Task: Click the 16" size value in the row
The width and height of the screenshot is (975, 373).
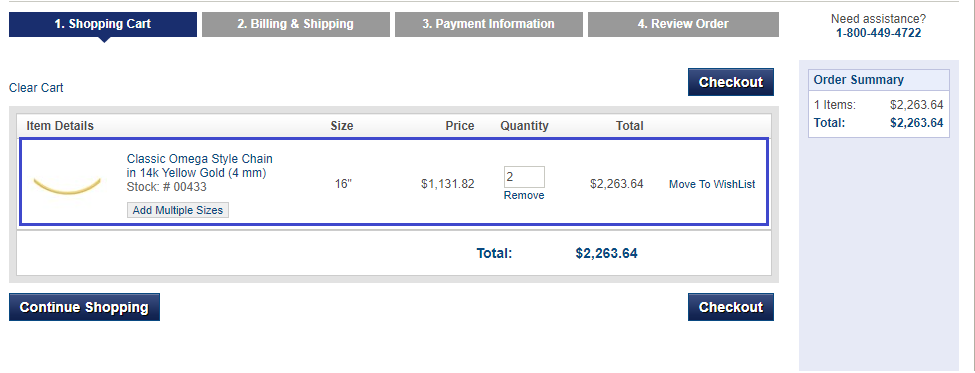Action: pyautogui.click(x=343, y=184)
